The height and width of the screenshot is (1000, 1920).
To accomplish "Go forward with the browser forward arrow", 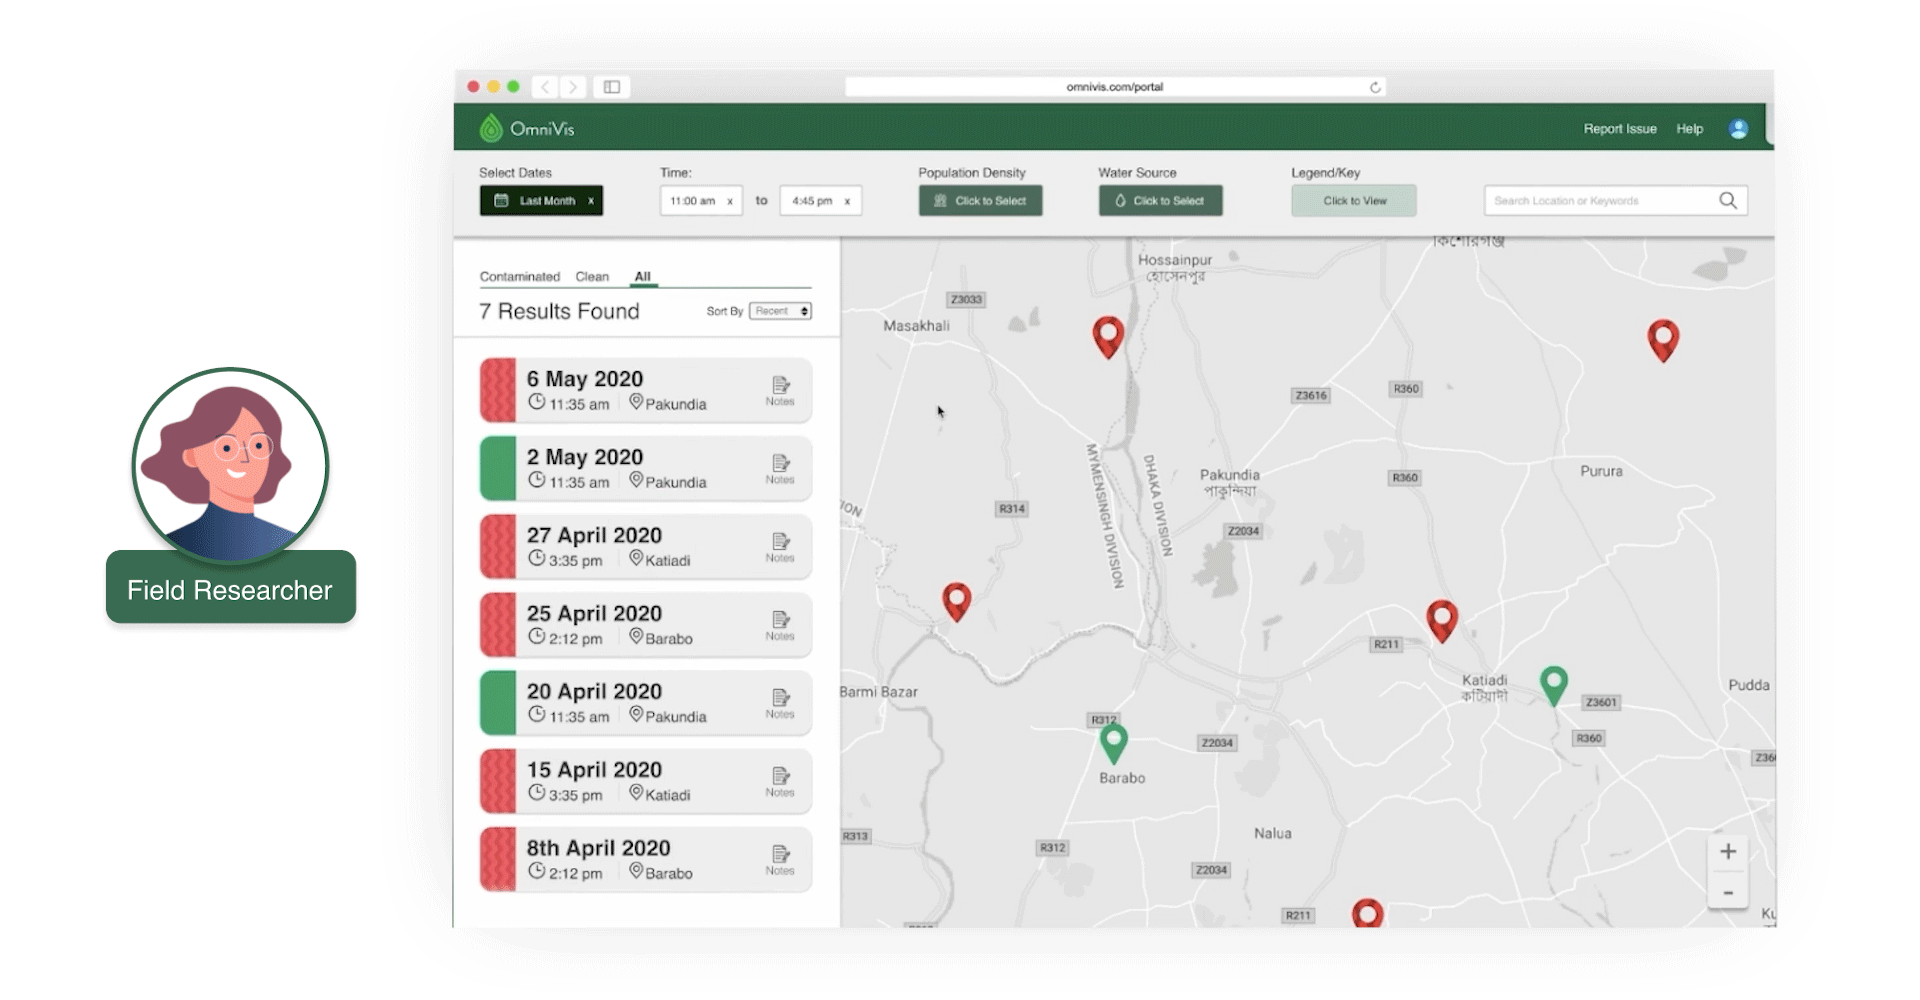I will 572,87.
